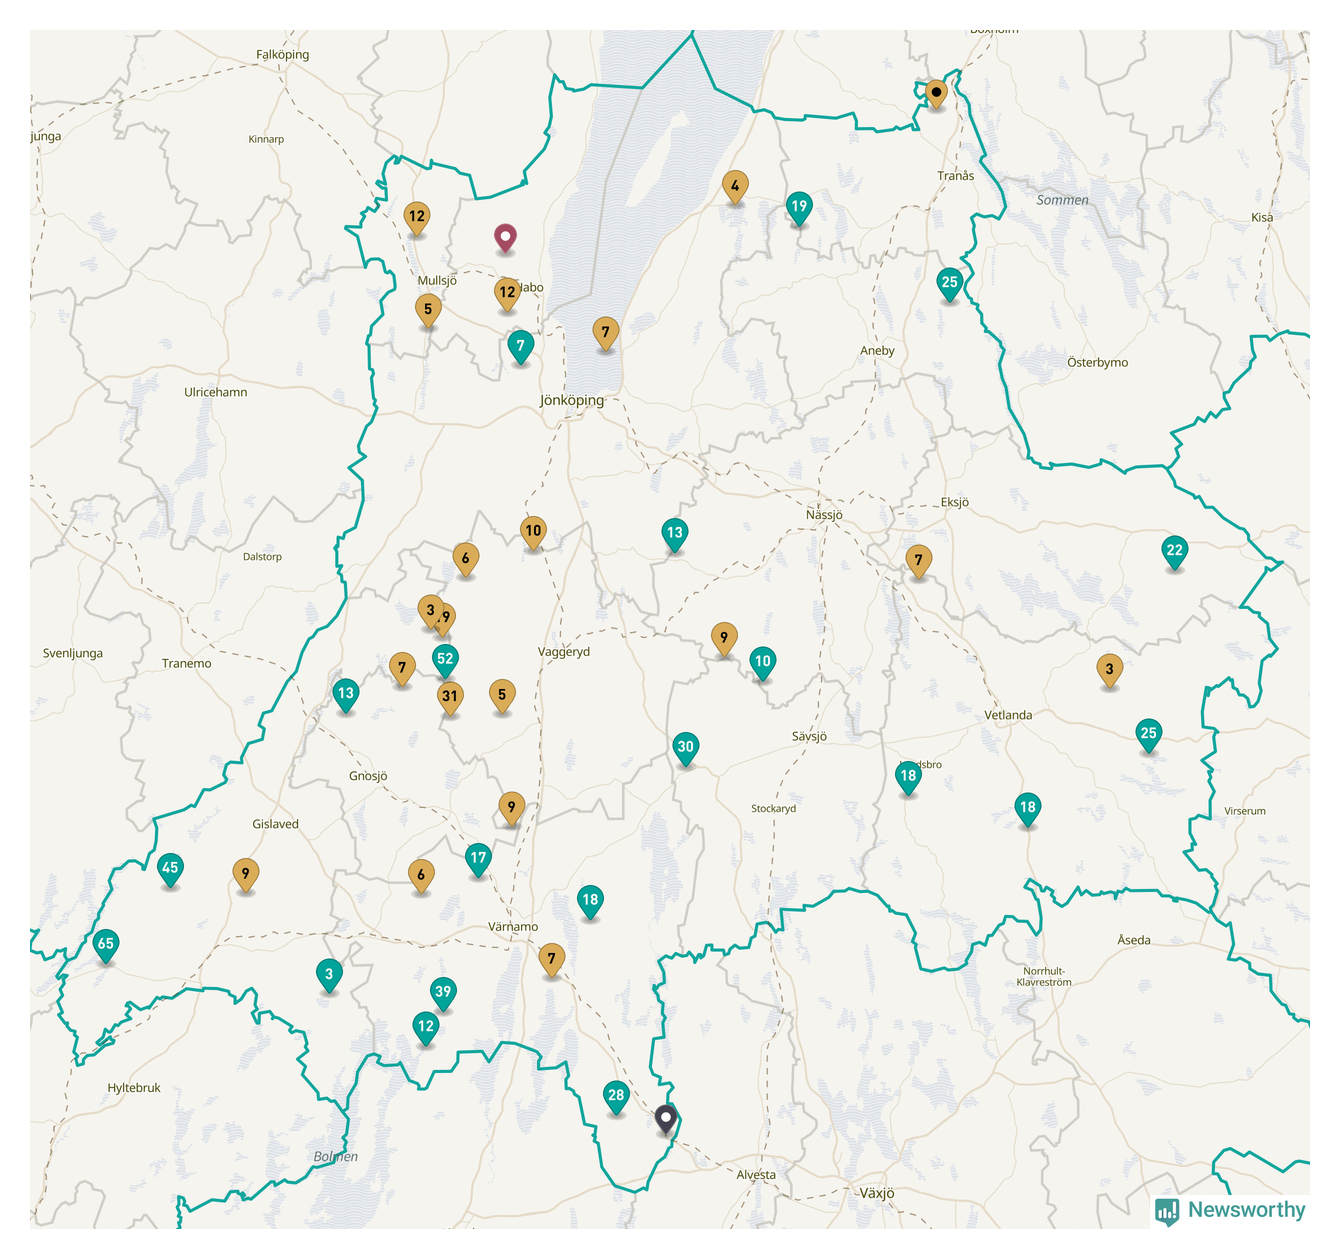Select the teal marker numbered 3

[329, 974]
